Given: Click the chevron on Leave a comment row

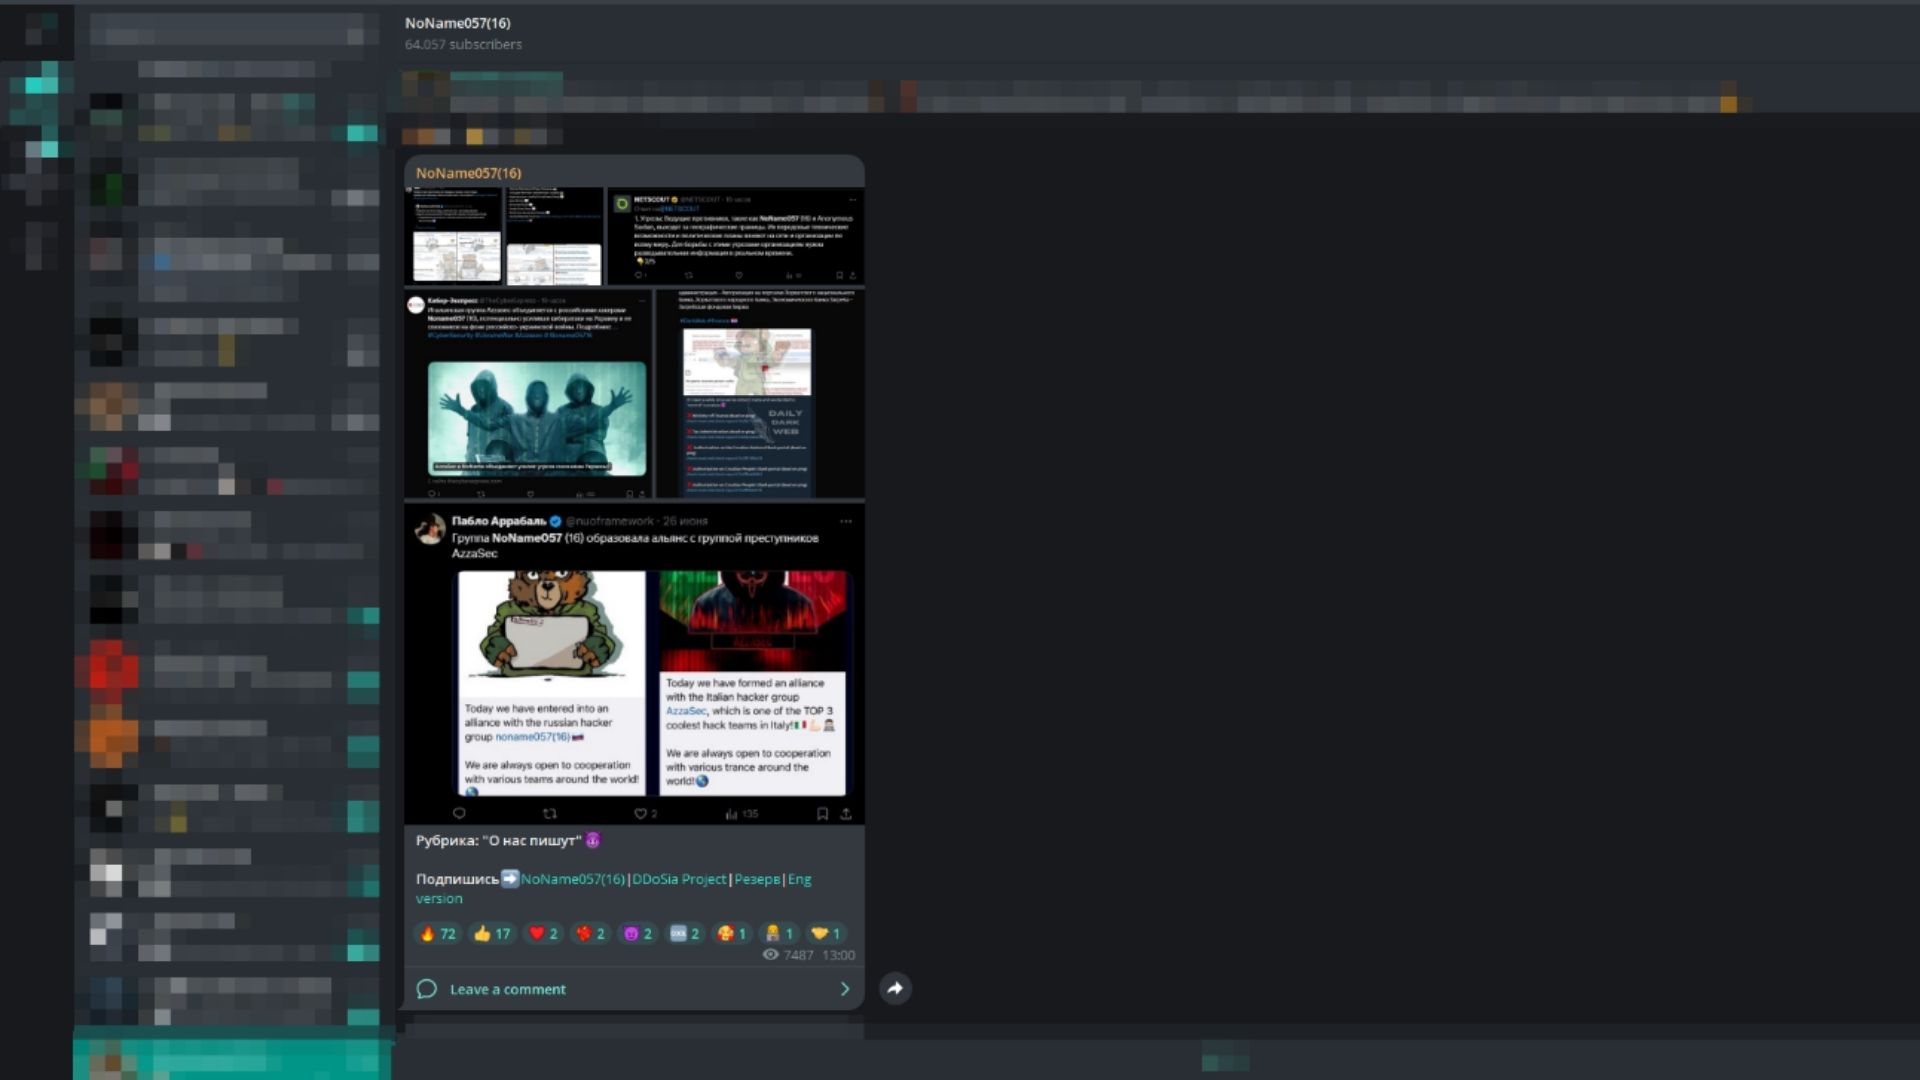Looking at the screenshot, I should [845, 989].
